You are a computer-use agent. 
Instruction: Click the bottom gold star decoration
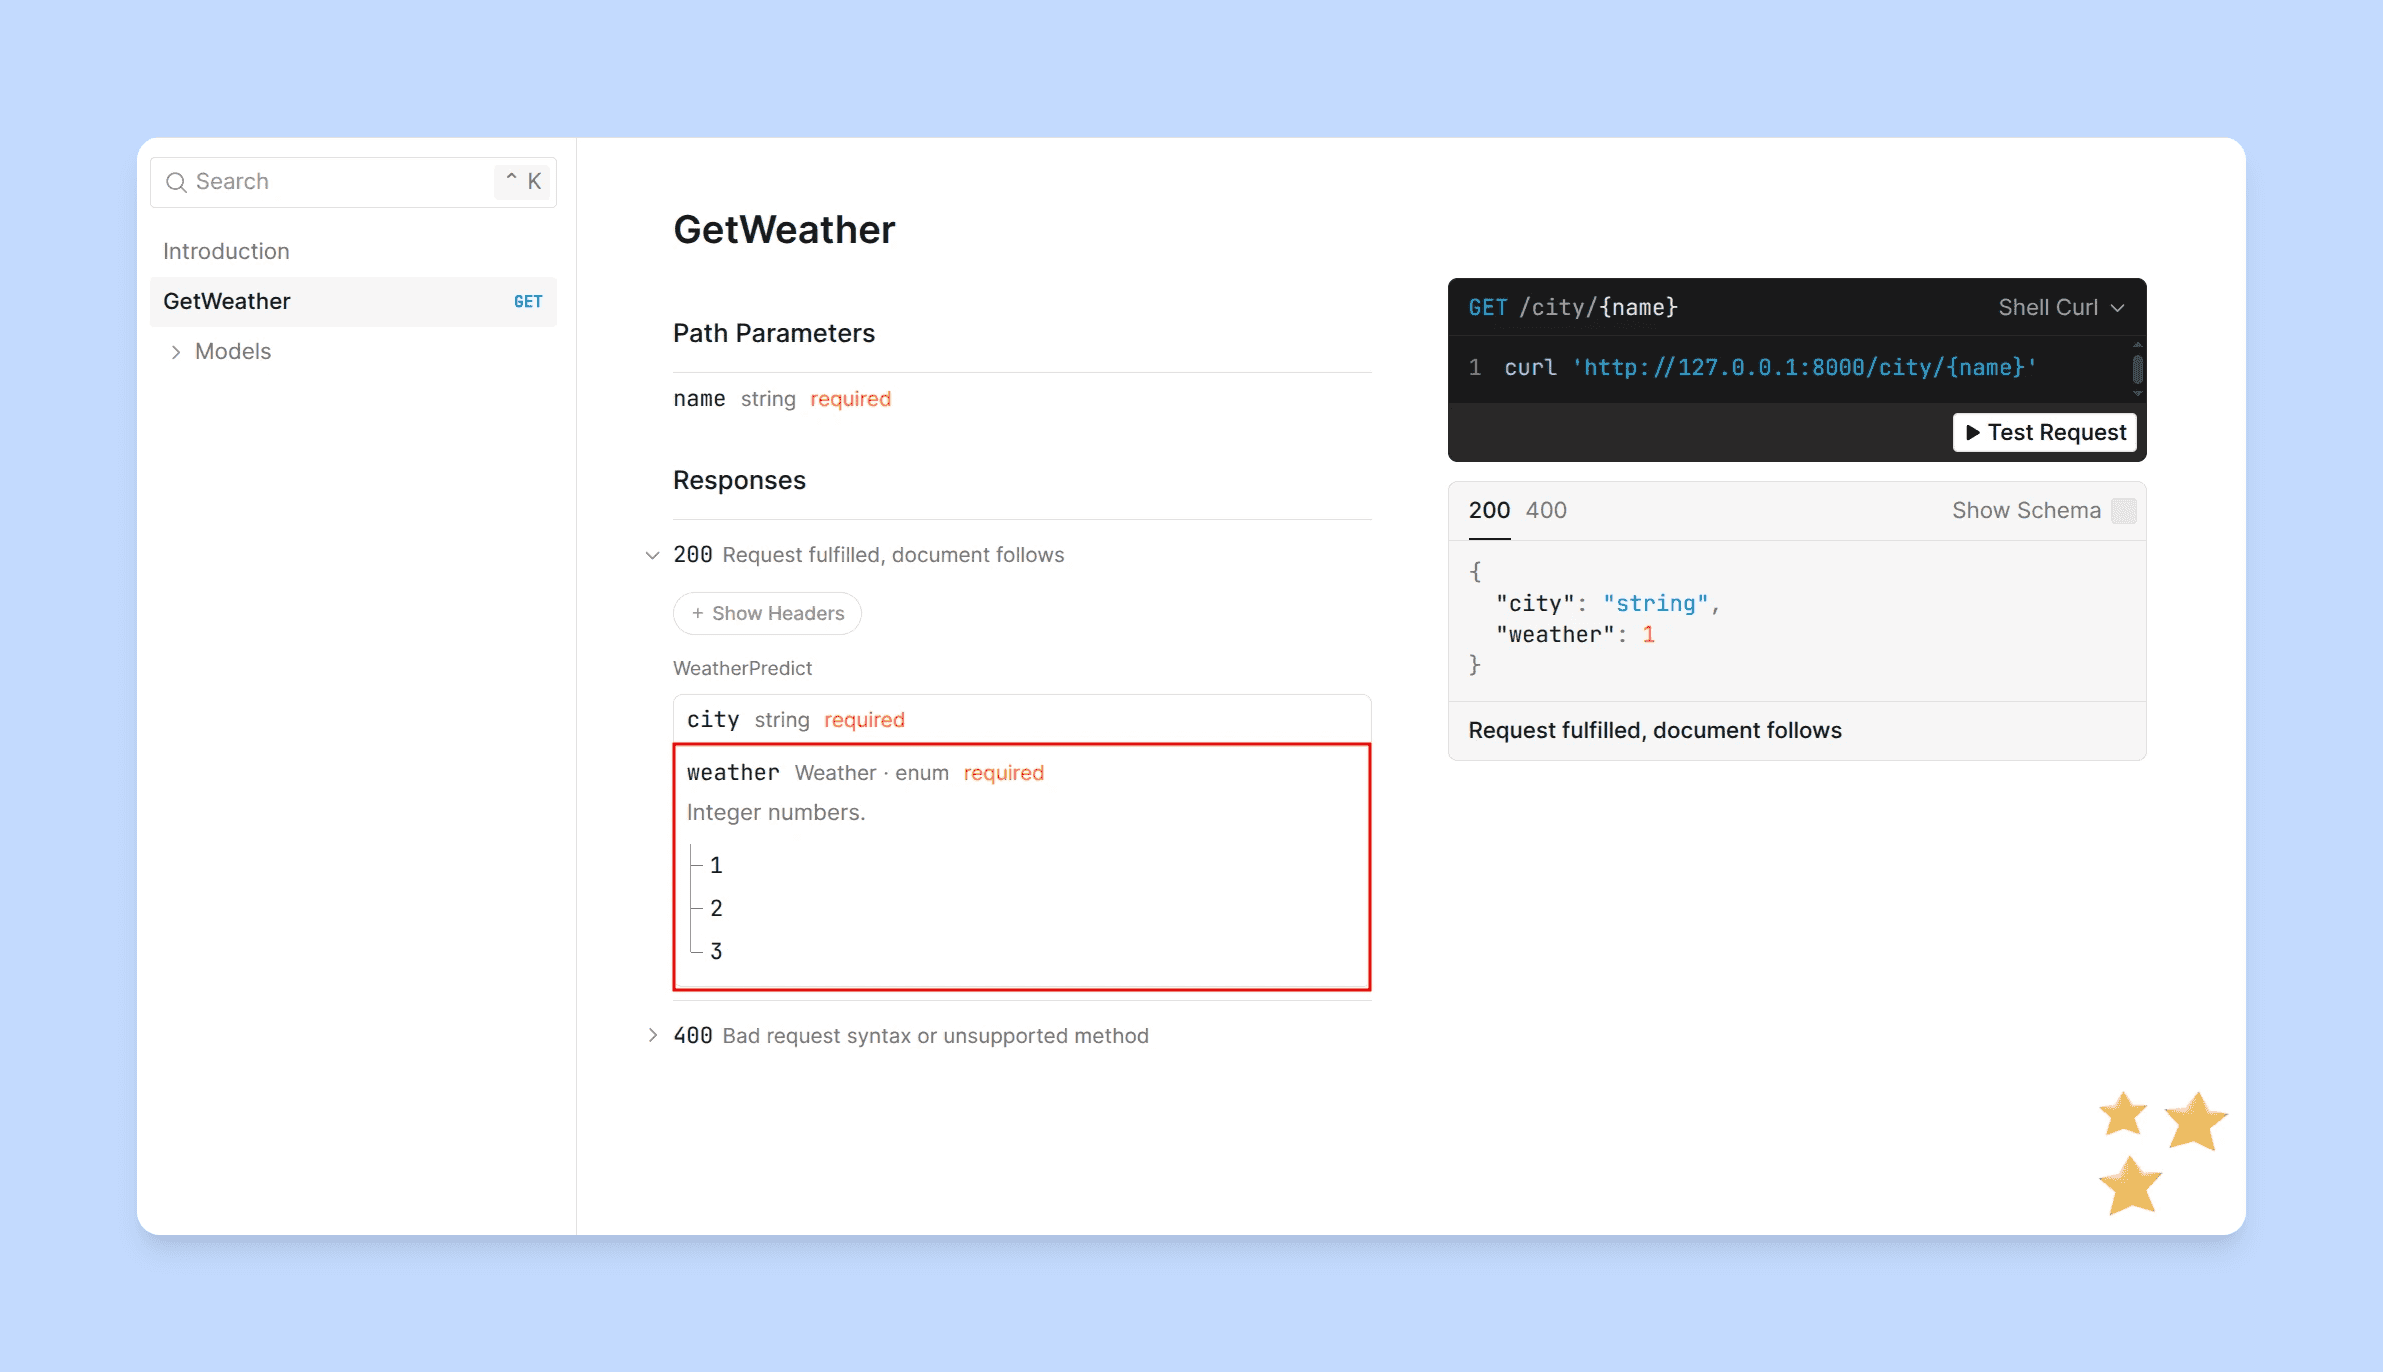pyautogui.click(x=2130, y=1187)
